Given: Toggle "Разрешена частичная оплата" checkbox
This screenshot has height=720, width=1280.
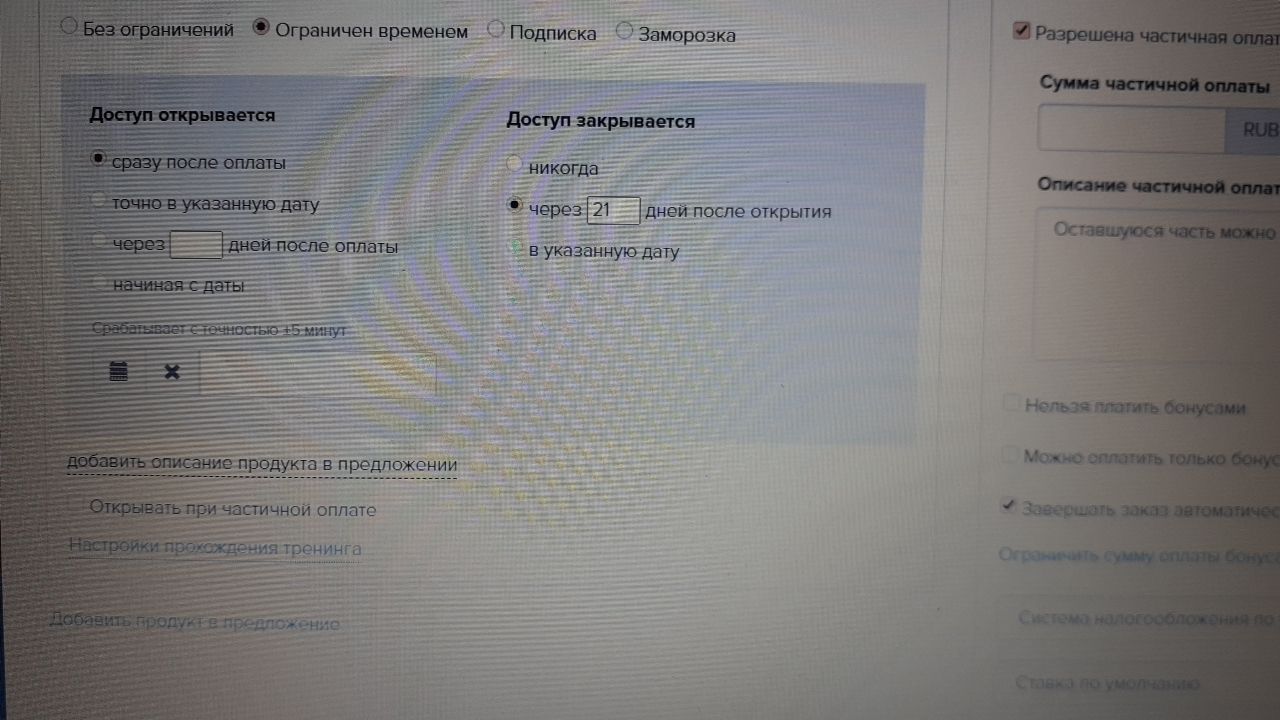Looking at the screenshot, I should [1021, 32].
